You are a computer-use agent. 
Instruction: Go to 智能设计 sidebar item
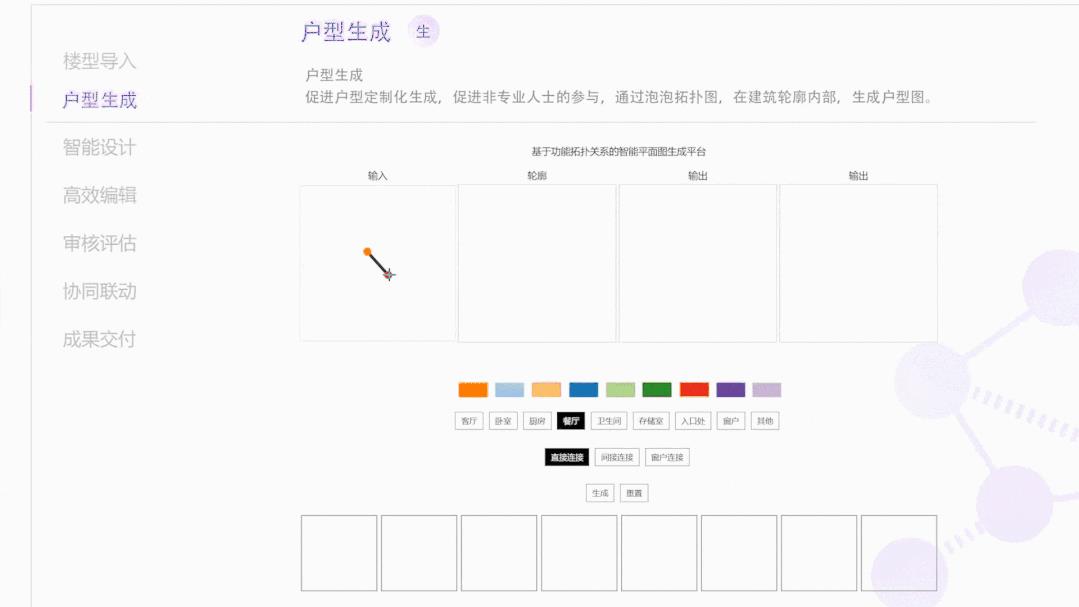pyautogui.click(x=99, y=147)
